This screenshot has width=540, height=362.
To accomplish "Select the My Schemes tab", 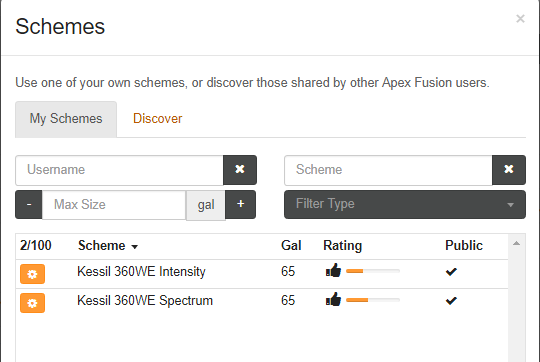I will [x=66, y=119].
